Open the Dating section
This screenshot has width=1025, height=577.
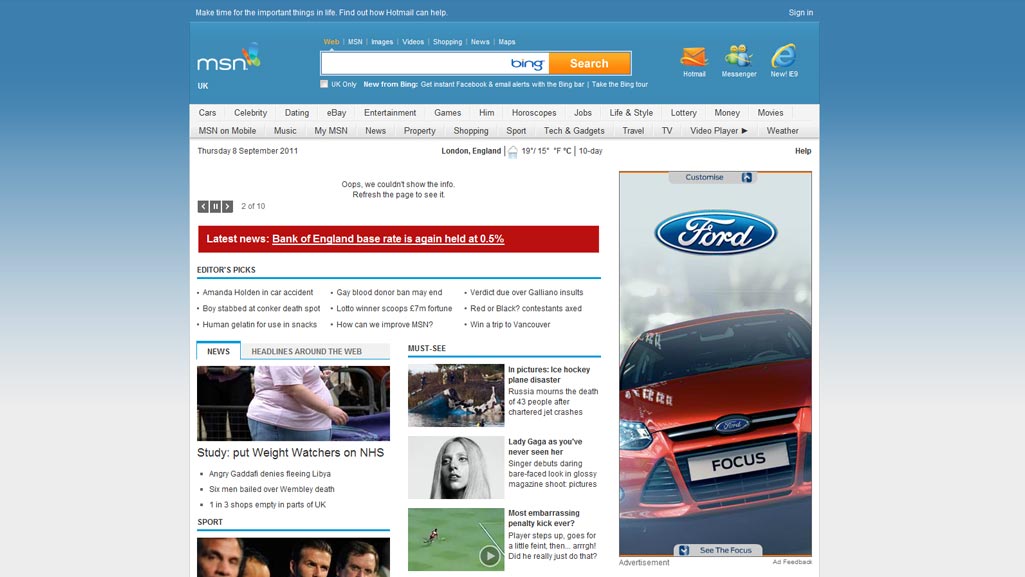tap(297, 113)
